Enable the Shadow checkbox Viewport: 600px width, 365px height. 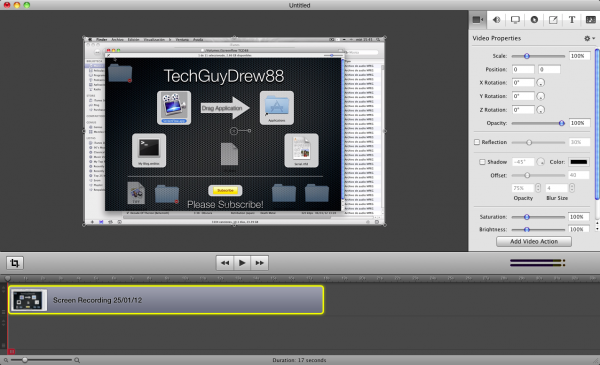(x=482, y=162)
